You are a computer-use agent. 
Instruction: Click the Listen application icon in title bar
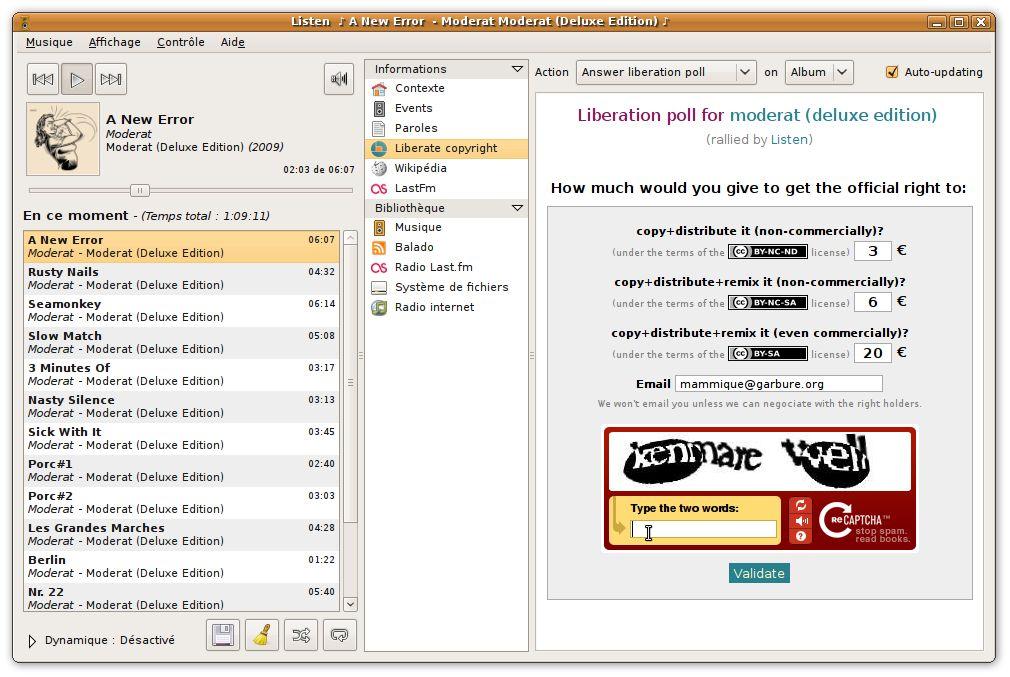click(25, 22)
